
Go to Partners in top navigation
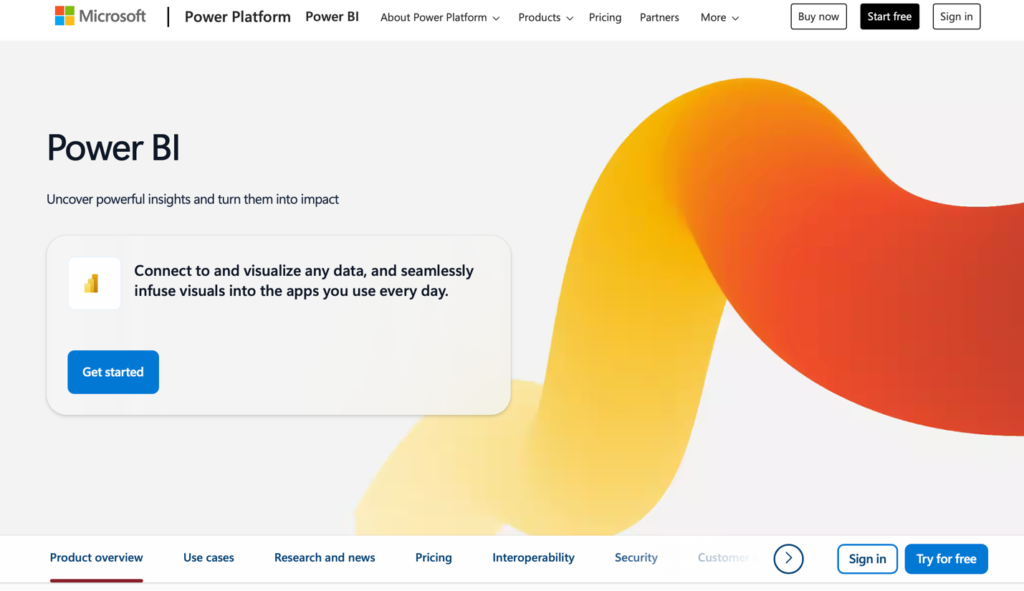click(659, 17)
